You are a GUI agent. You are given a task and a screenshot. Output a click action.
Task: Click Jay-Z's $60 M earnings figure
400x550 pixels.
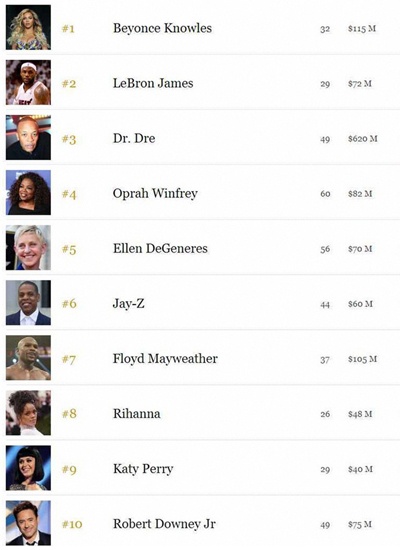tap(360, 304)
